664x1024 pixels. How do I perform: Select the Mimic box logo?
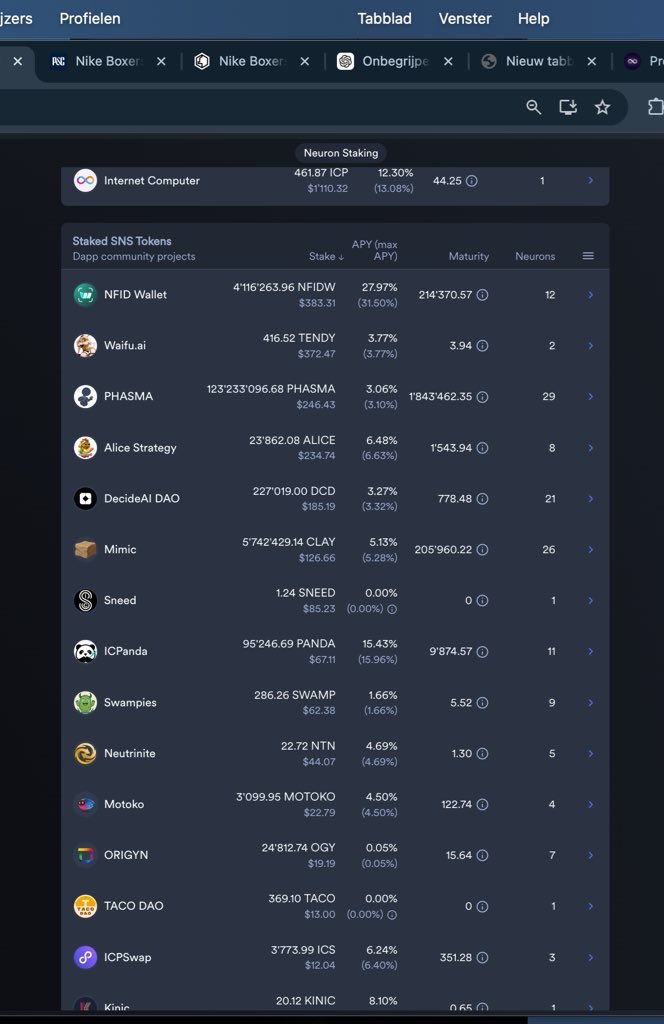85,549
